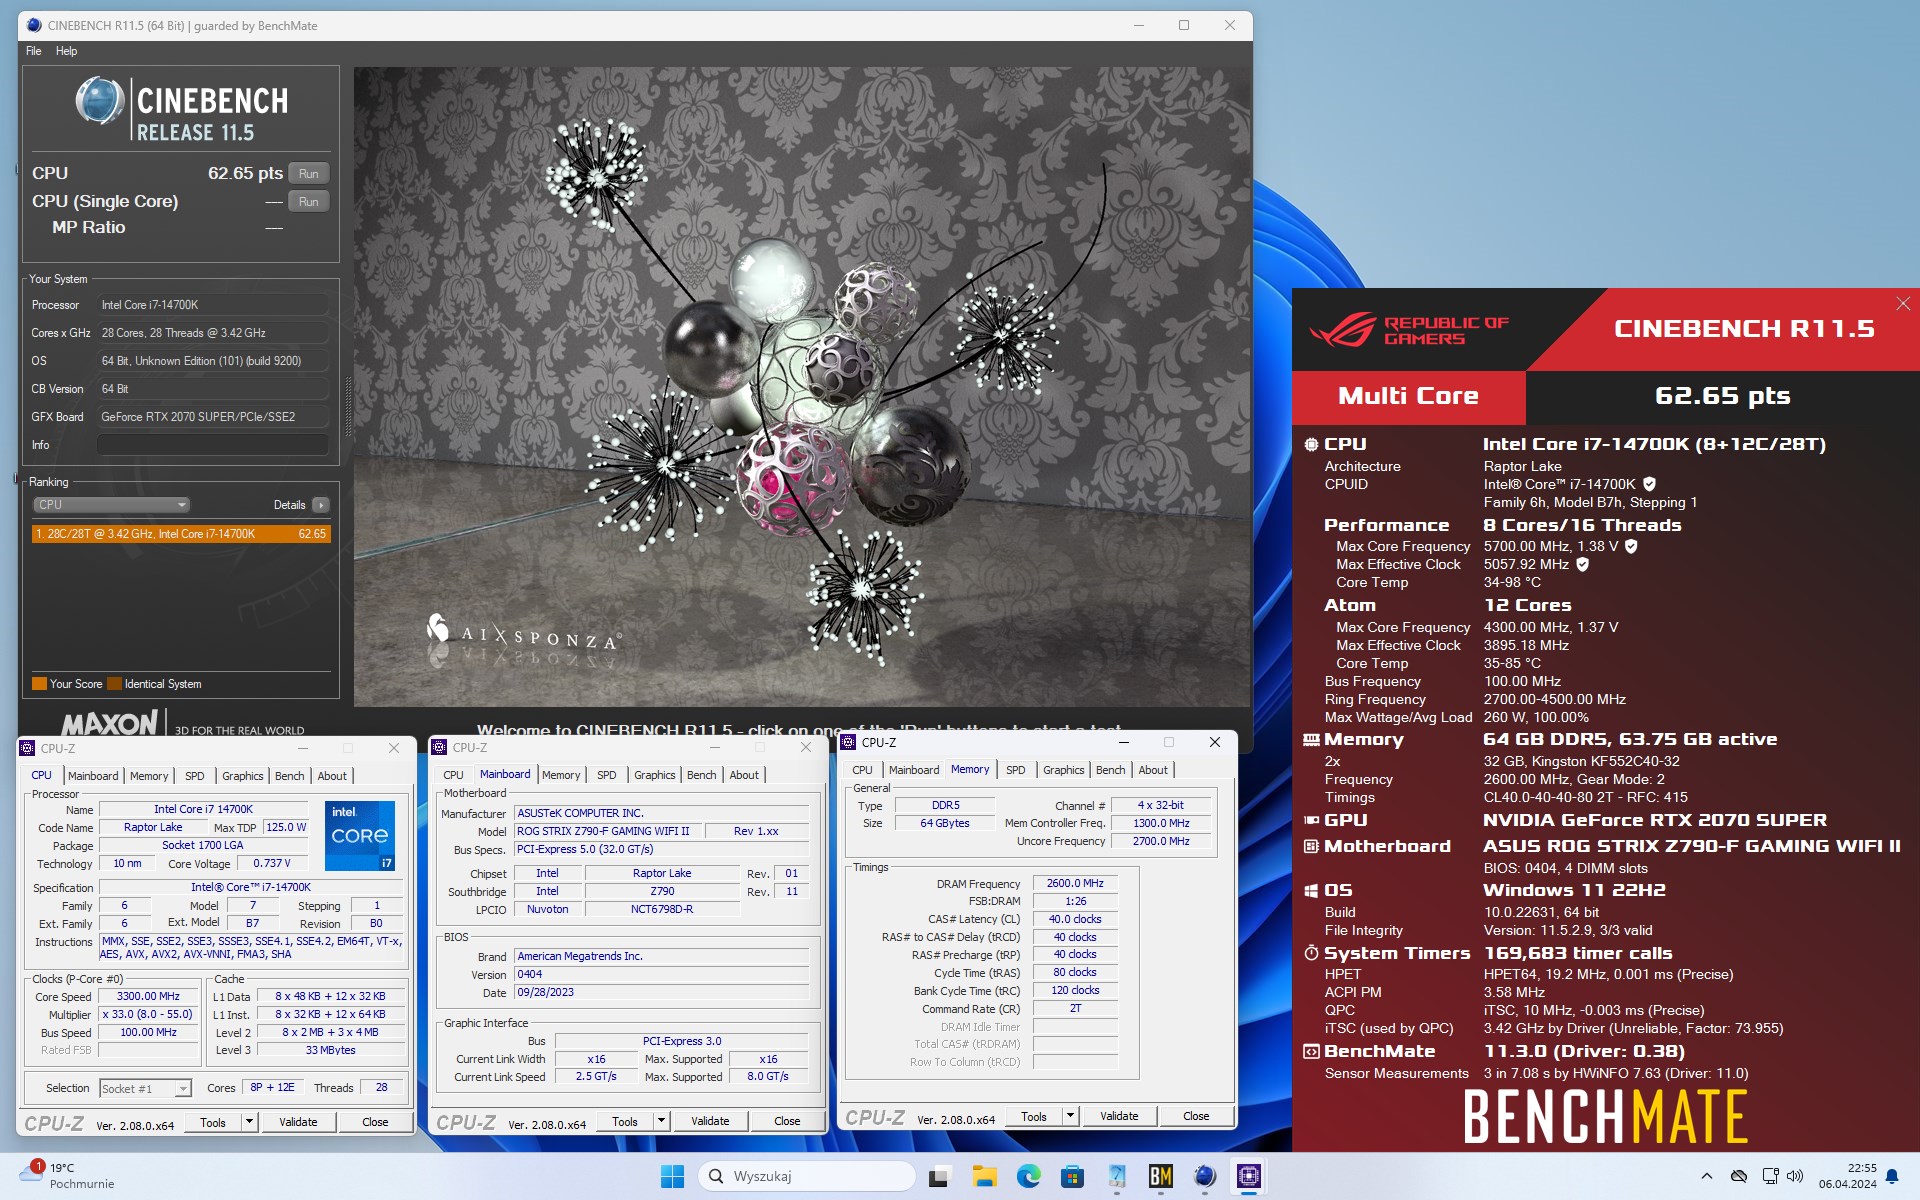1920x1200 pixels.
Task: Click Close button in middle CPU-Z window
Action: click(x=787, y=1121)
